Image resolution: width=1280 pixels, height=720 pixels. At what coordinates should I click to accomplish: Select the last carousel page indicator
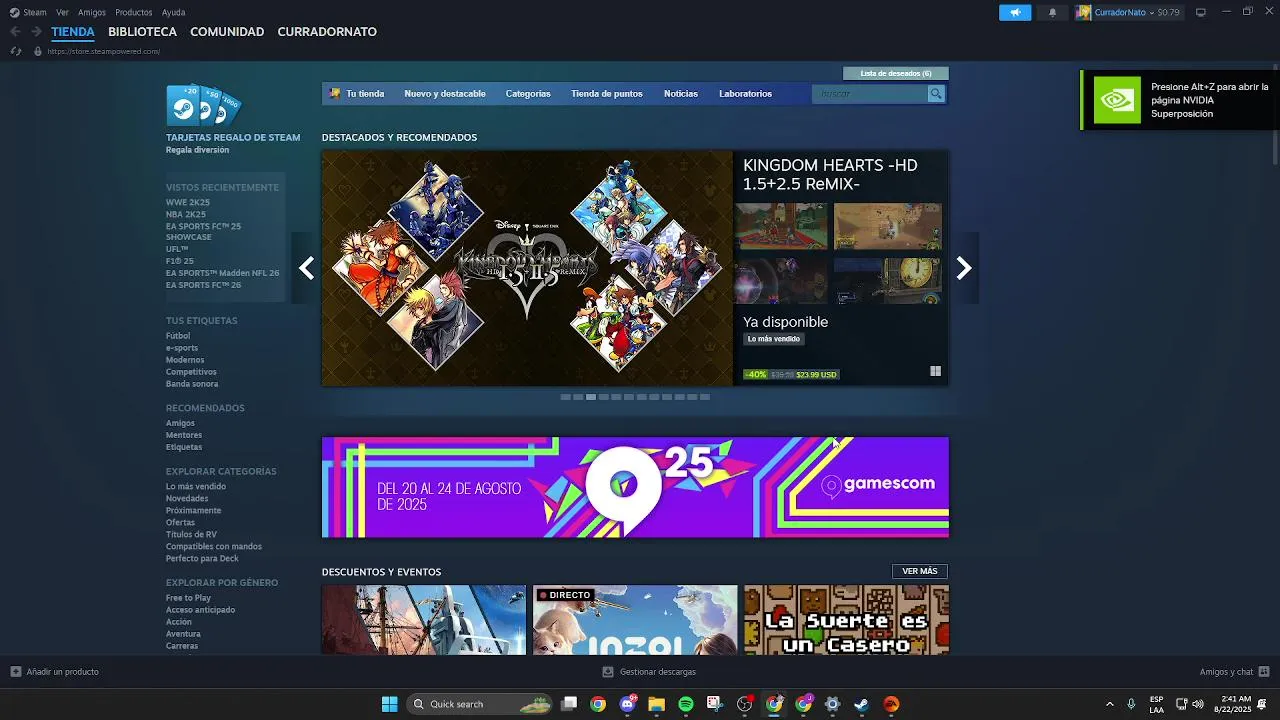pyautogui.click(x=705, y=397)
